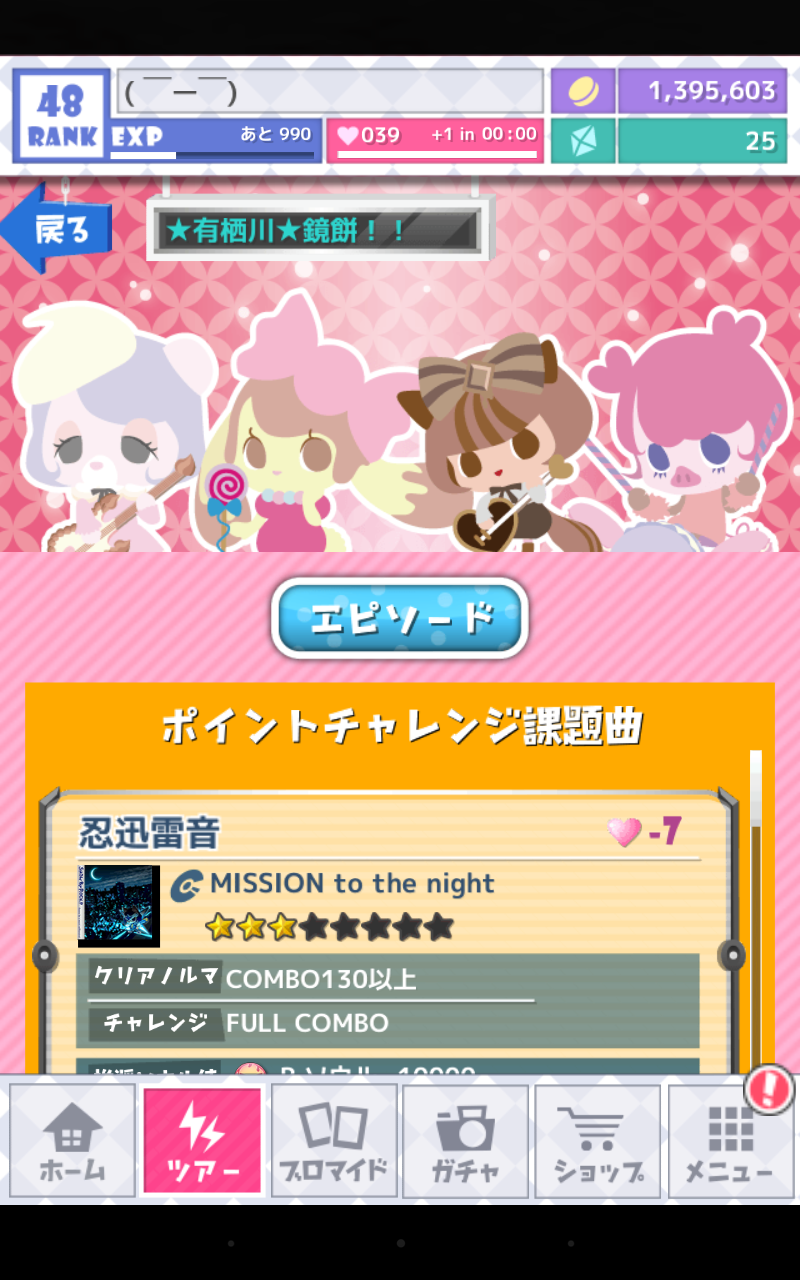800x1280 pixels.
Task: Tap the 48 RANK badge
Action: tap(61, 115)
